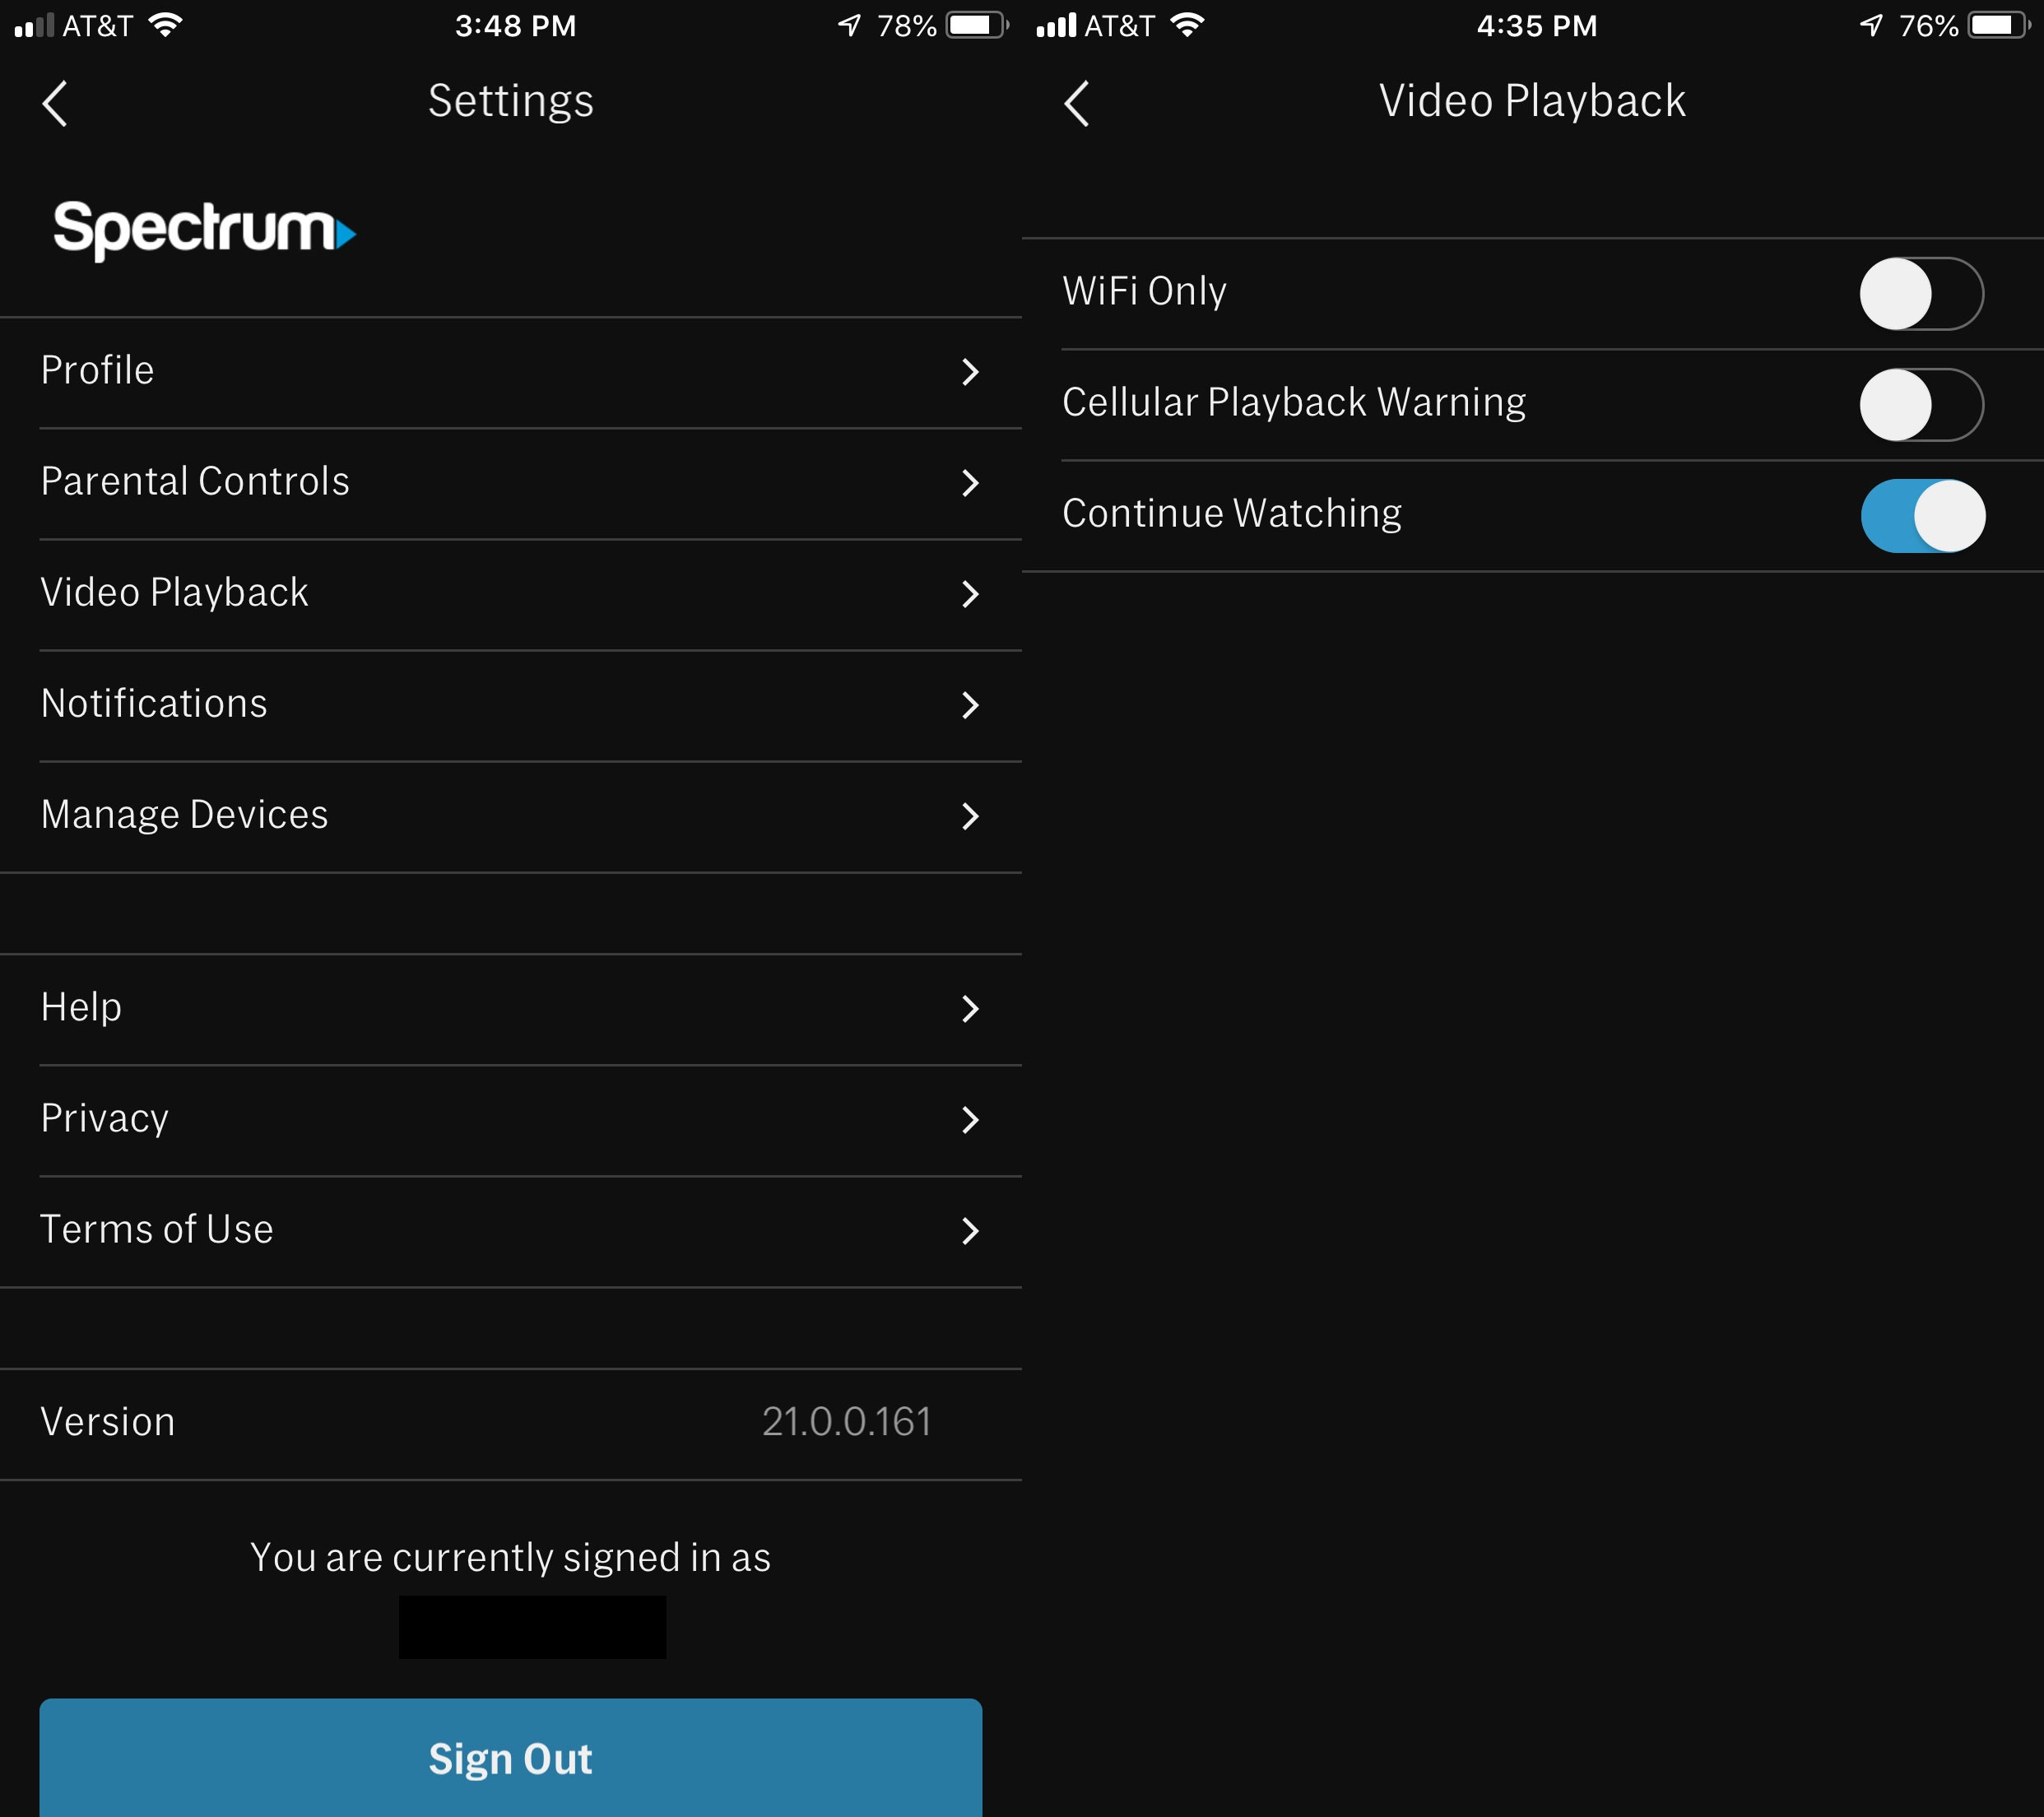The image size is (2044, 1817).
Task: Tap the back arrow on Video Playback screen
Action: click(1077, 101)
